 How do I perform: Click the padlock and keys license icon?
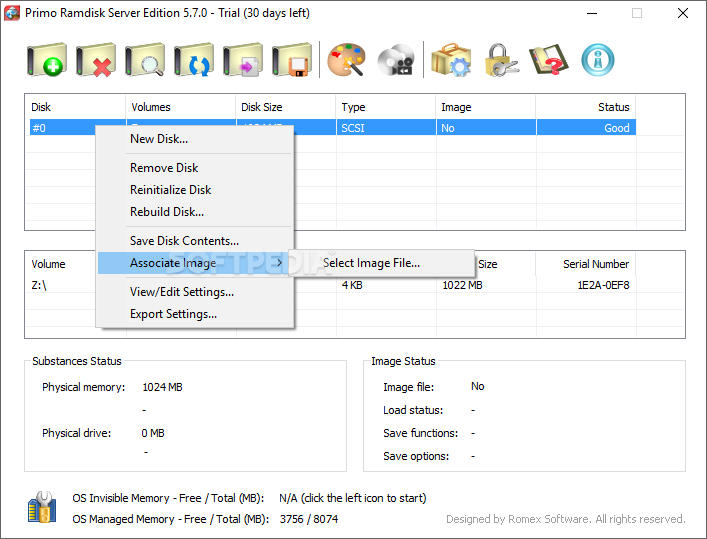(501, 60)
